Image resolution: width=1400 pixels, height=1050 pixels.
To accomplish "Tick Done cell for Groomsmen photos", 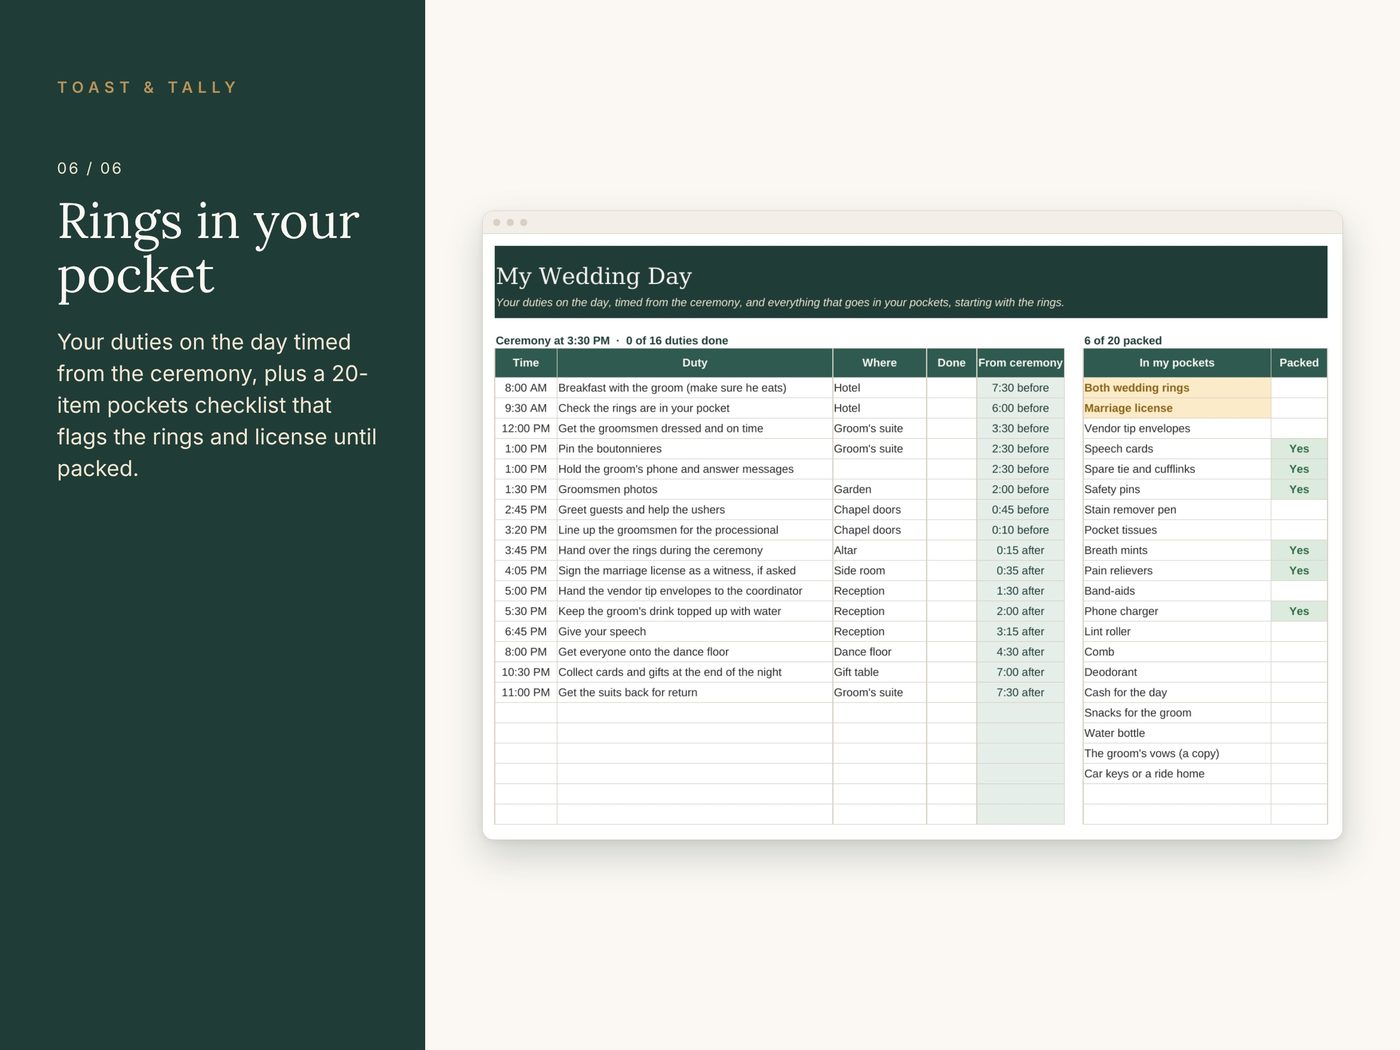I will (x=952, y=489).
